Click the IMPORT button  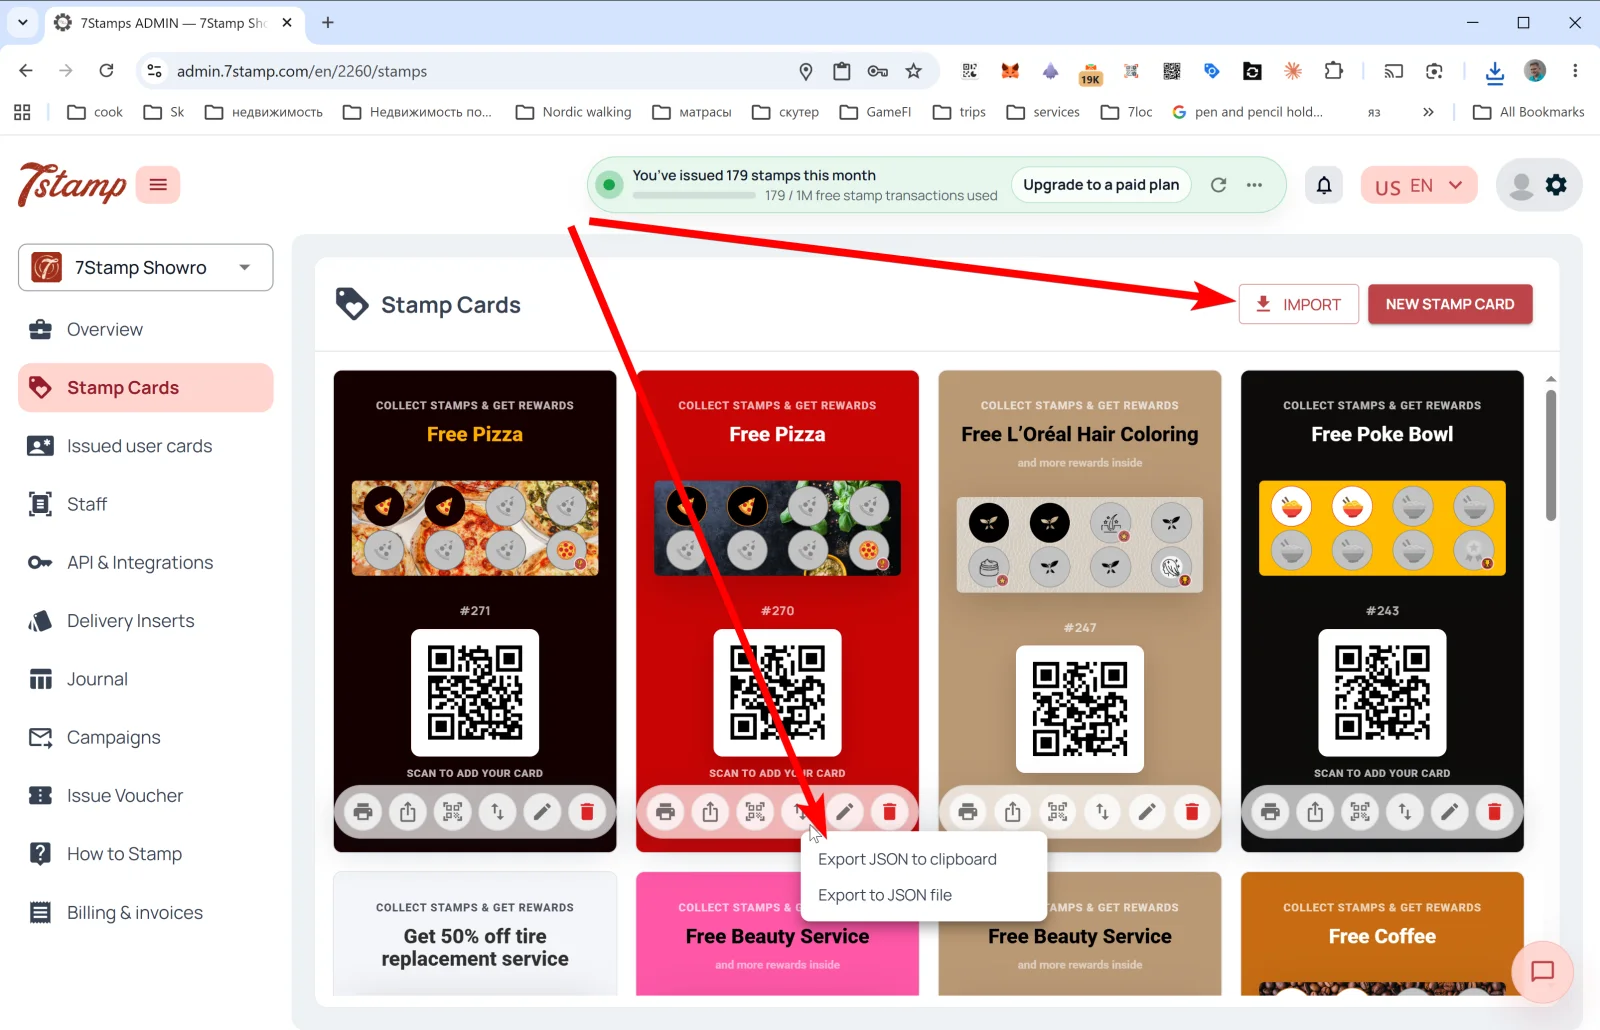(1298, 304)
